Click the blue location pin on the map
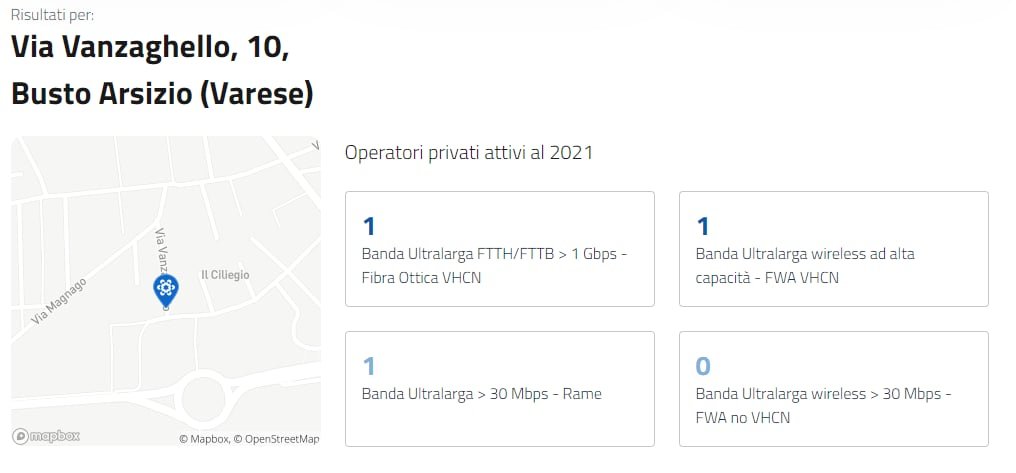 point(165,289)
